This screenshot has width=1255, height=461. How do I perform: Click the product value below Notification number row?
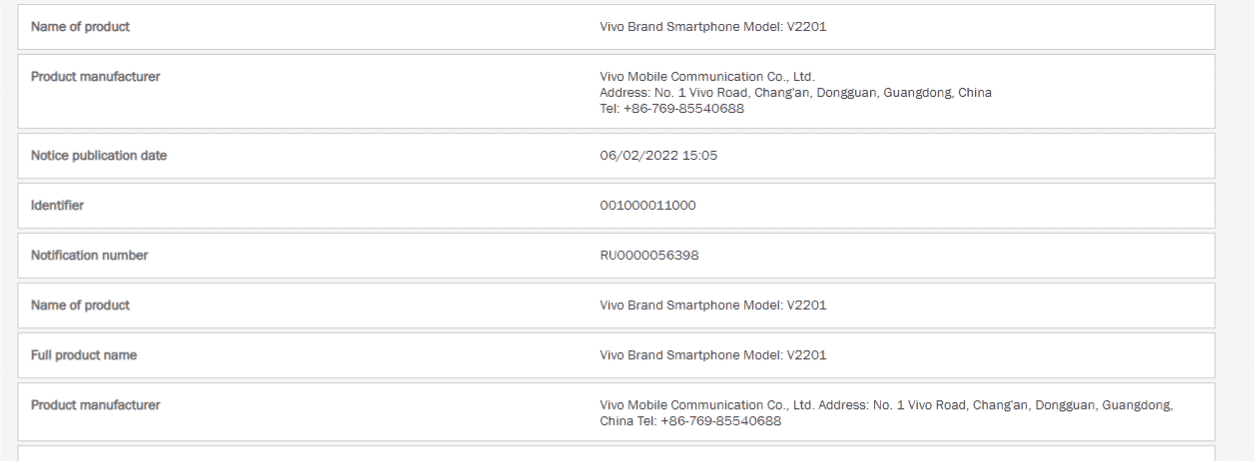click(x=712, y=305)
